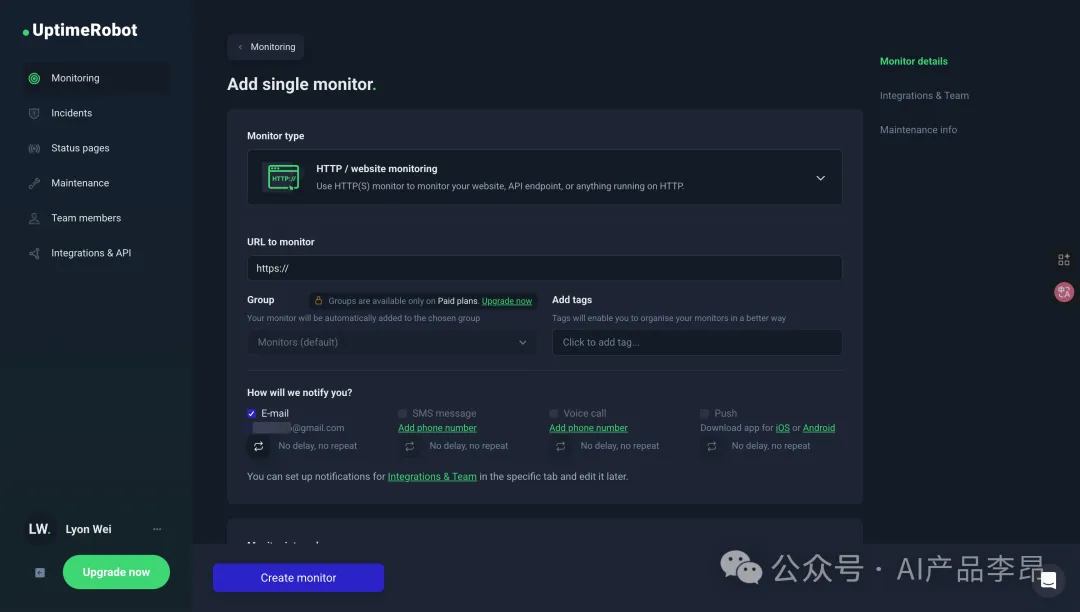Viewport: 1080px width, 612px height.
Task: Click the Incidents shield icon
Action: [x=34, y=113]
